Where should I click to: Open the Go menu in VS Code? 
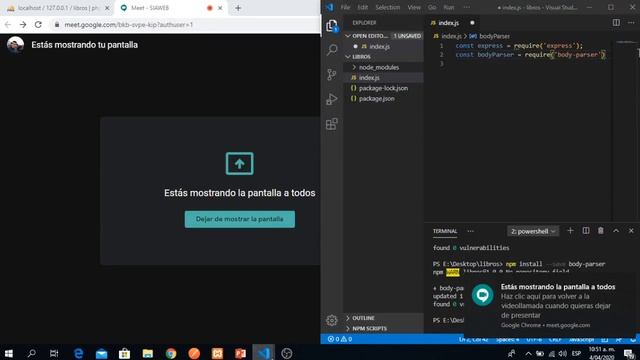point(432,7)
